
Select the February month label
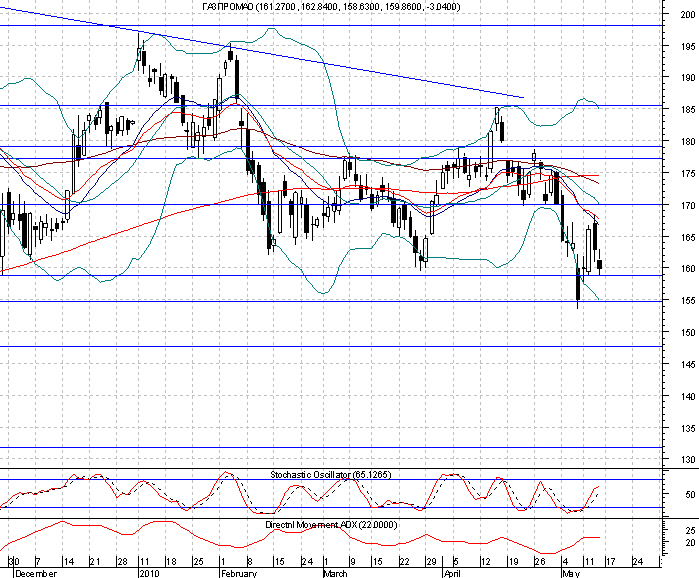[x=239, y=573]
